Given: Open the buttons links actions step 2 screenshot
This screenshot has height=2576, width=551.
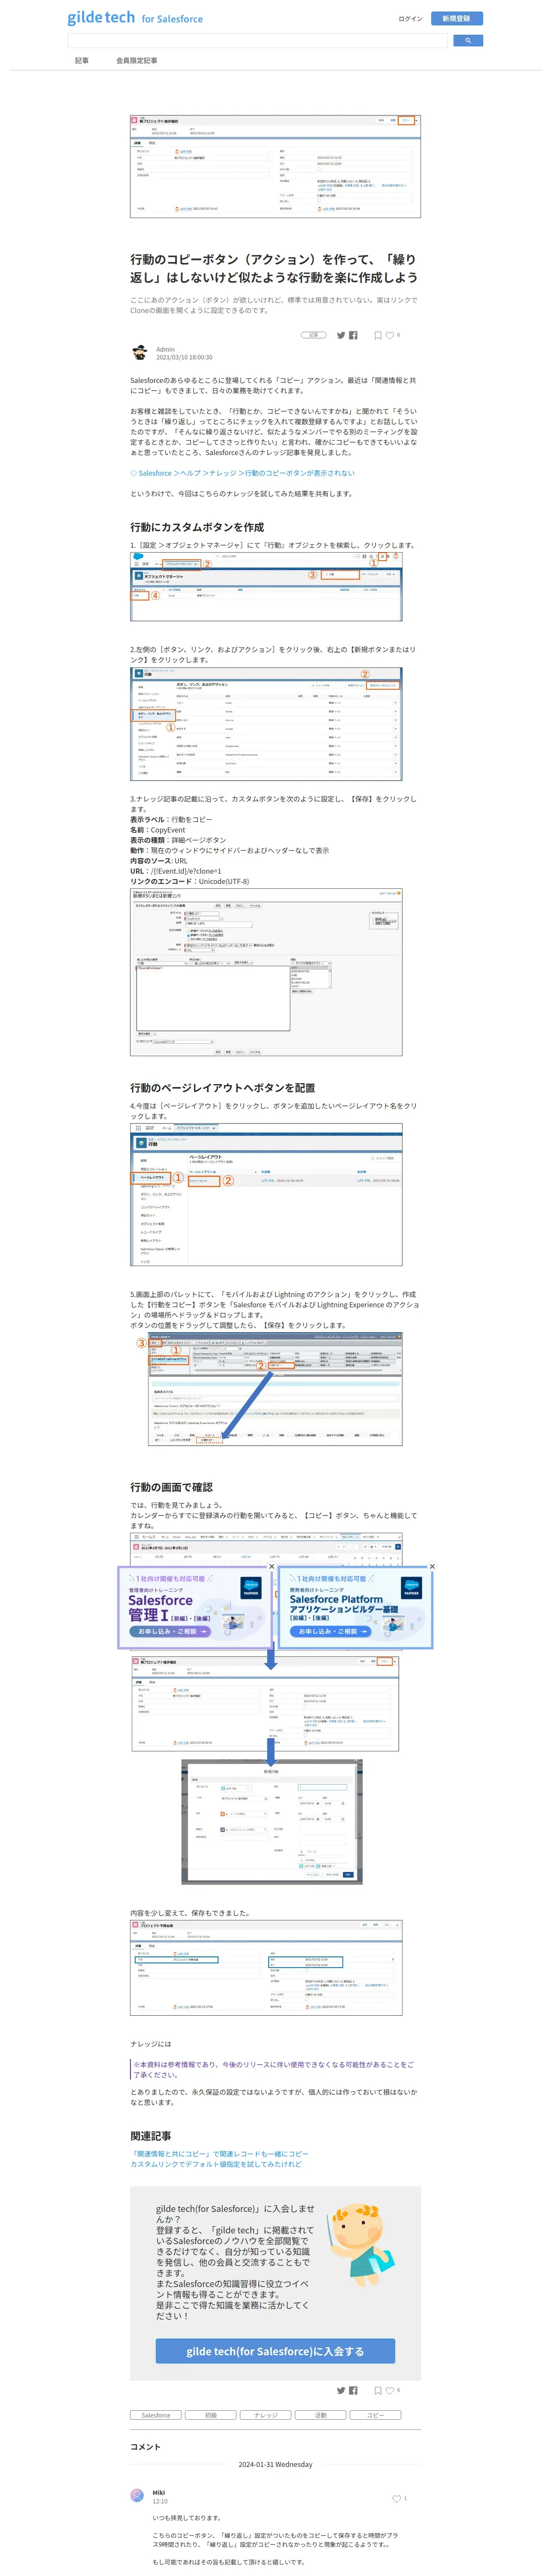Looking at the screenshot, I should pyautogui.click(x=266, y=724).
